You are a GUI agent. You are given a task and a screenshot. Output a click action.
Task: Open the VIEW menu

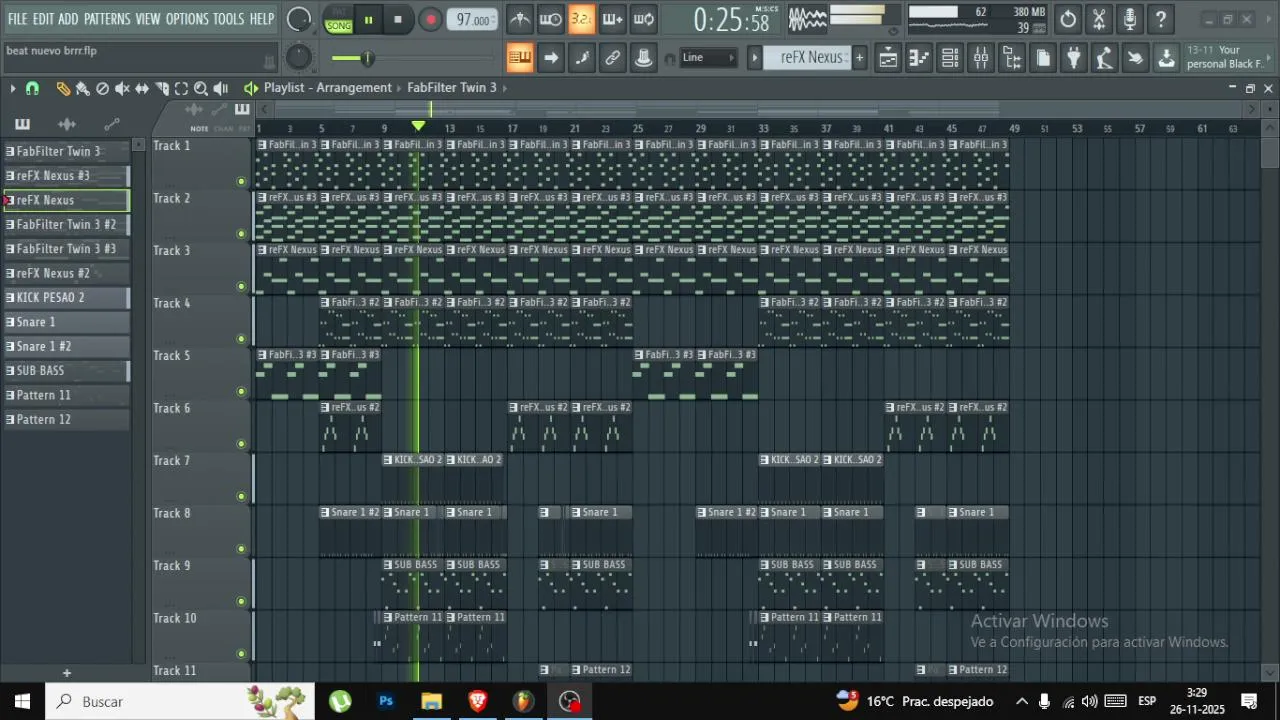pos(148,19)
